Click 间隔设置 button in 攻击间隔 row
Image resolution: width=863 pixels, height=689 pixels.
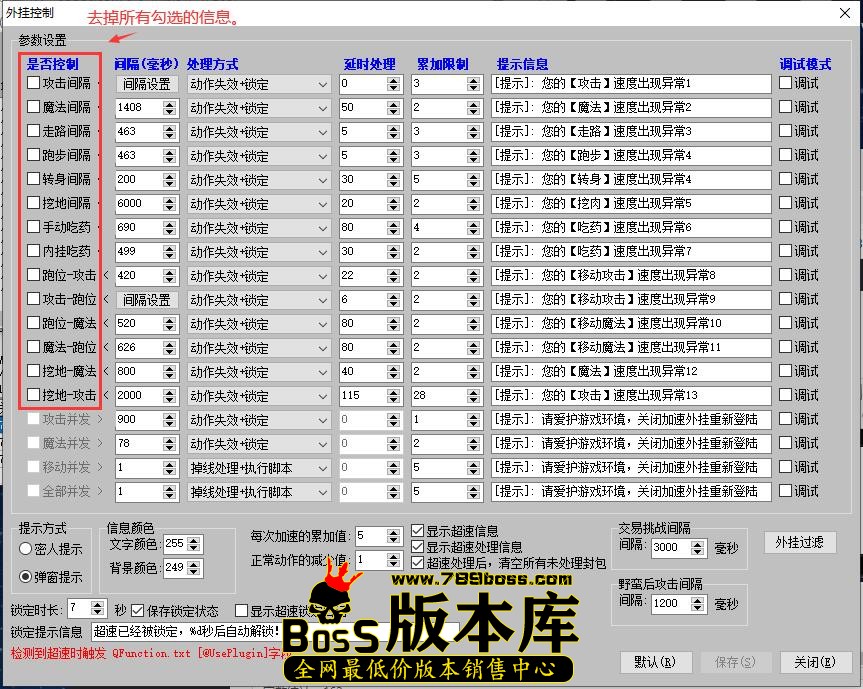(146, 84)
